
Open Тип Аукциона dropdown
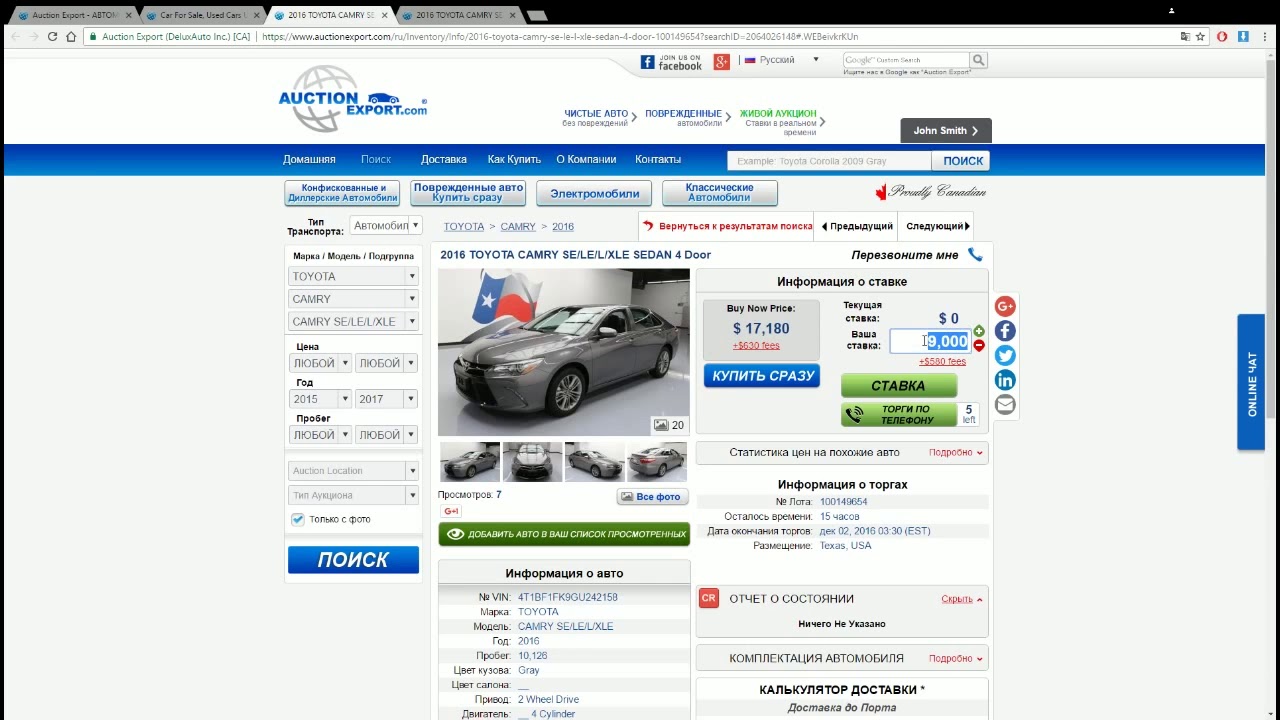click(x=353, y=495)
